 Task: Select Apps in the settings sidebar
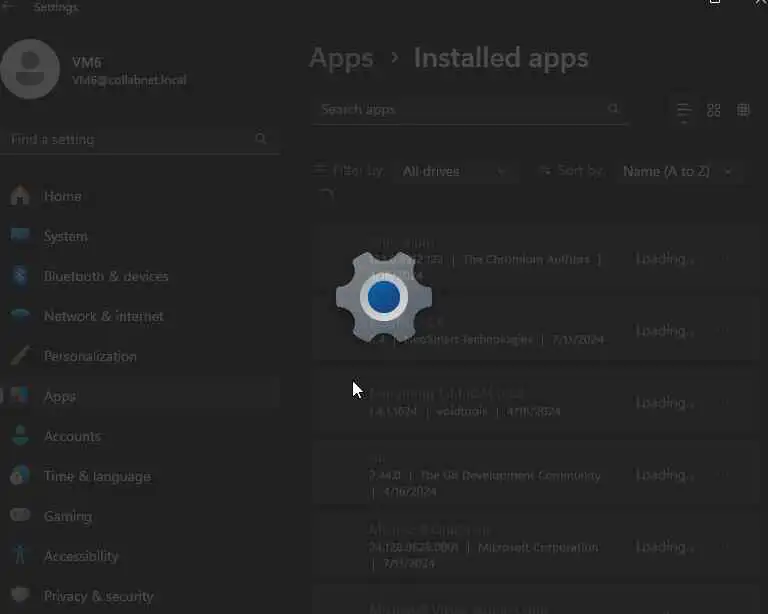140,396
